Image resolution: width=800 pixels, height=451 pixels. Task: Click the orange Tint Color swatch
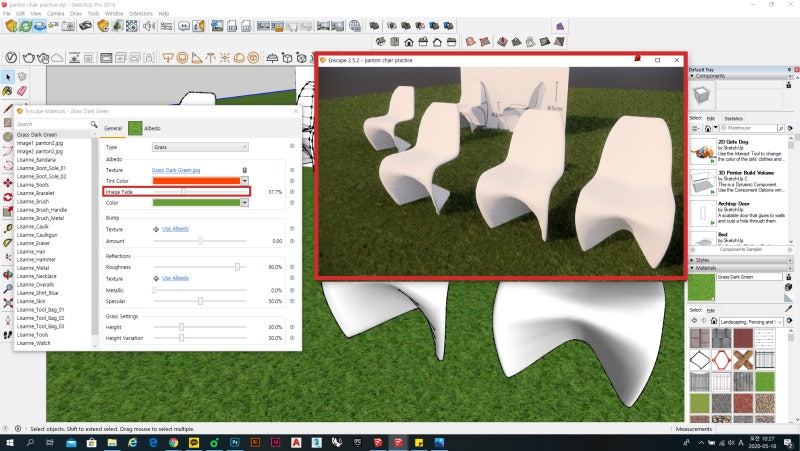click(x=196, y=181)
